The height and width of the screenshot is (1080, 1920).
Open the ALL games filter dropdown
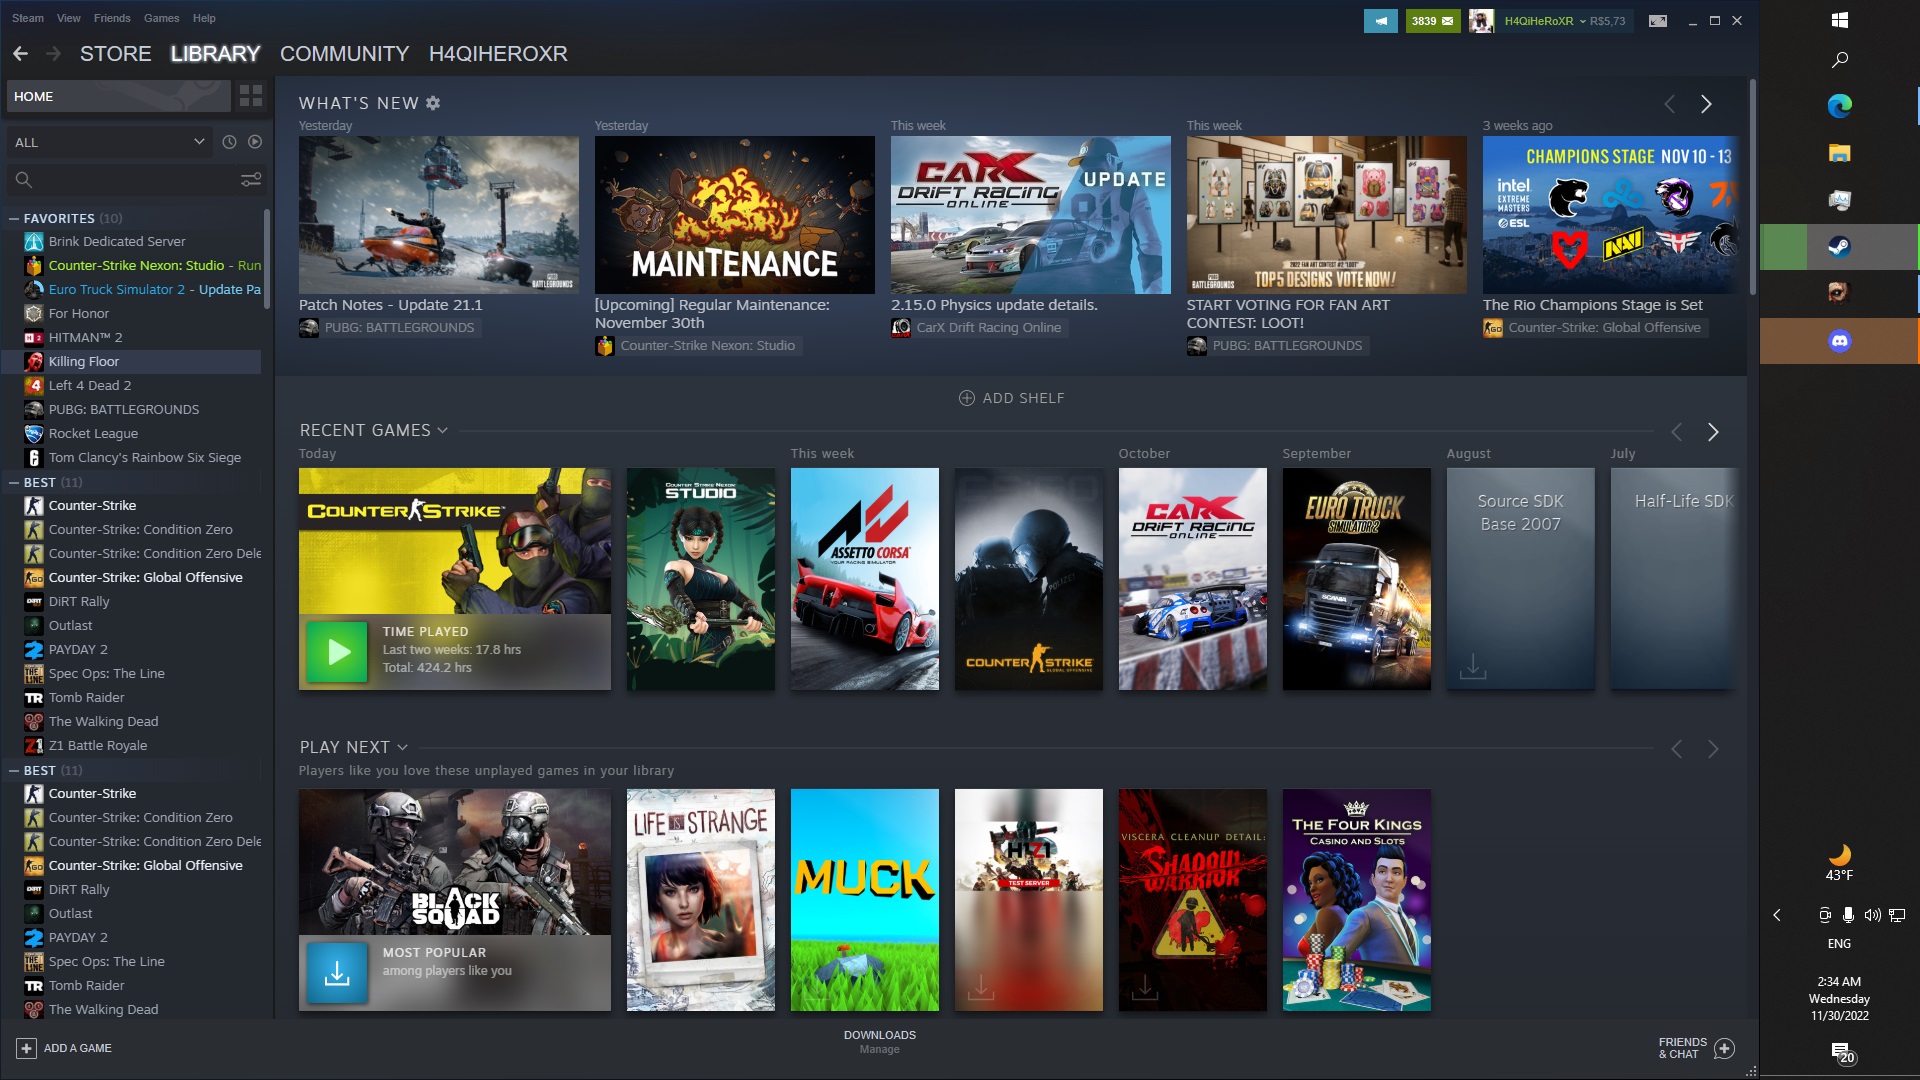pyautogui.click(x=110, y=142)
